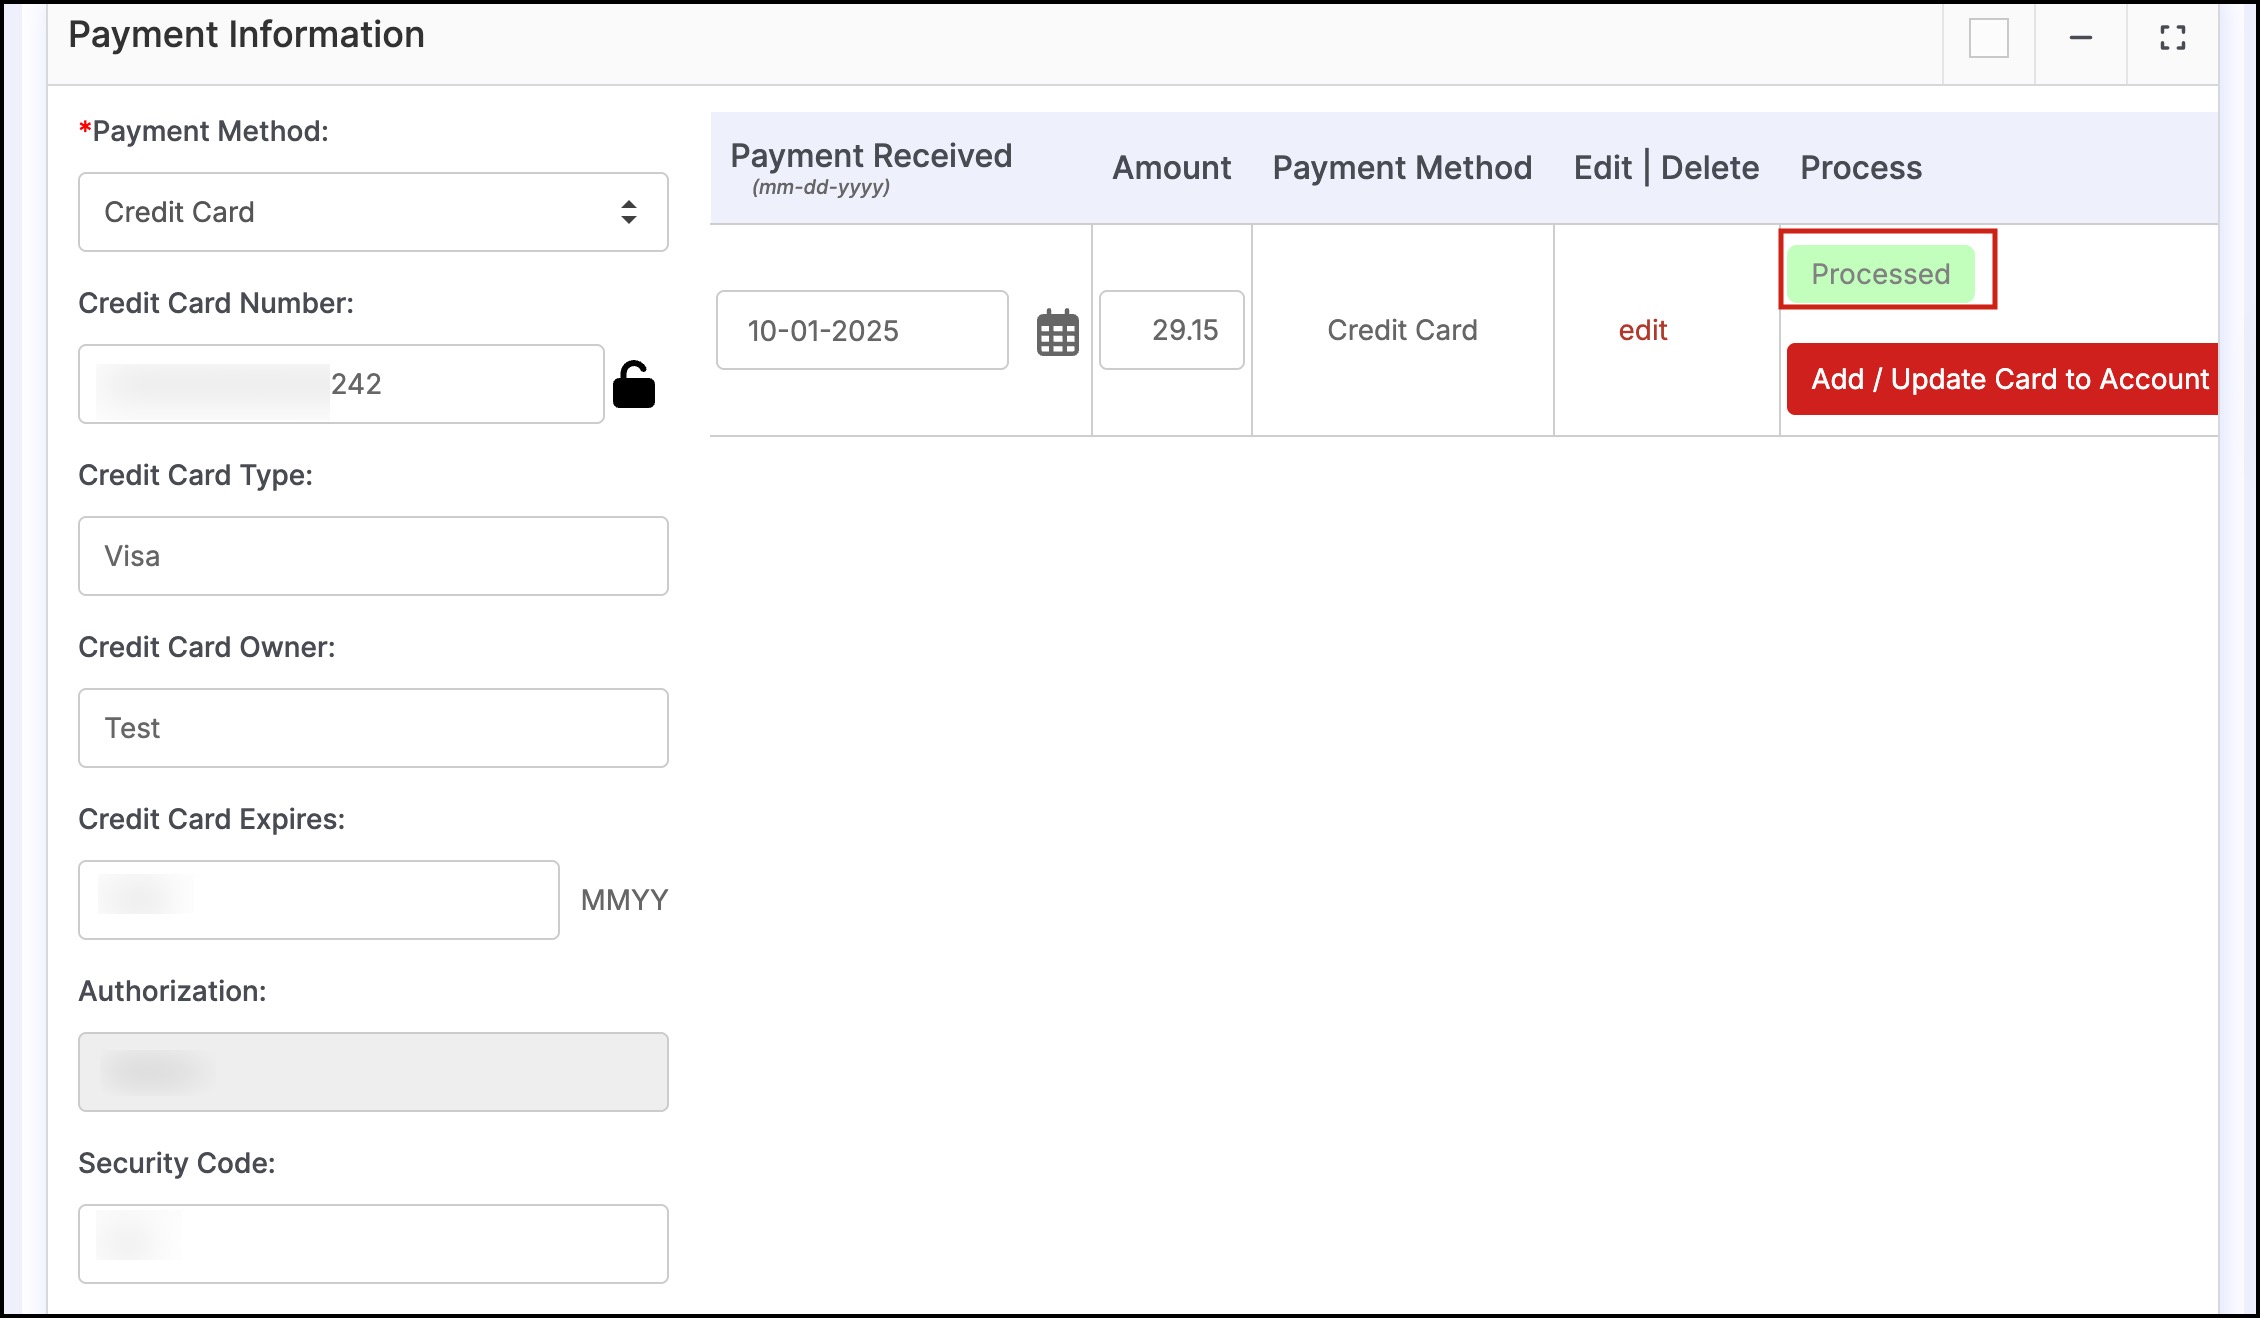Viewport: 2260px width, 1318px height.
Task: Click the unlock padlock icon
Action: (634, 385)
